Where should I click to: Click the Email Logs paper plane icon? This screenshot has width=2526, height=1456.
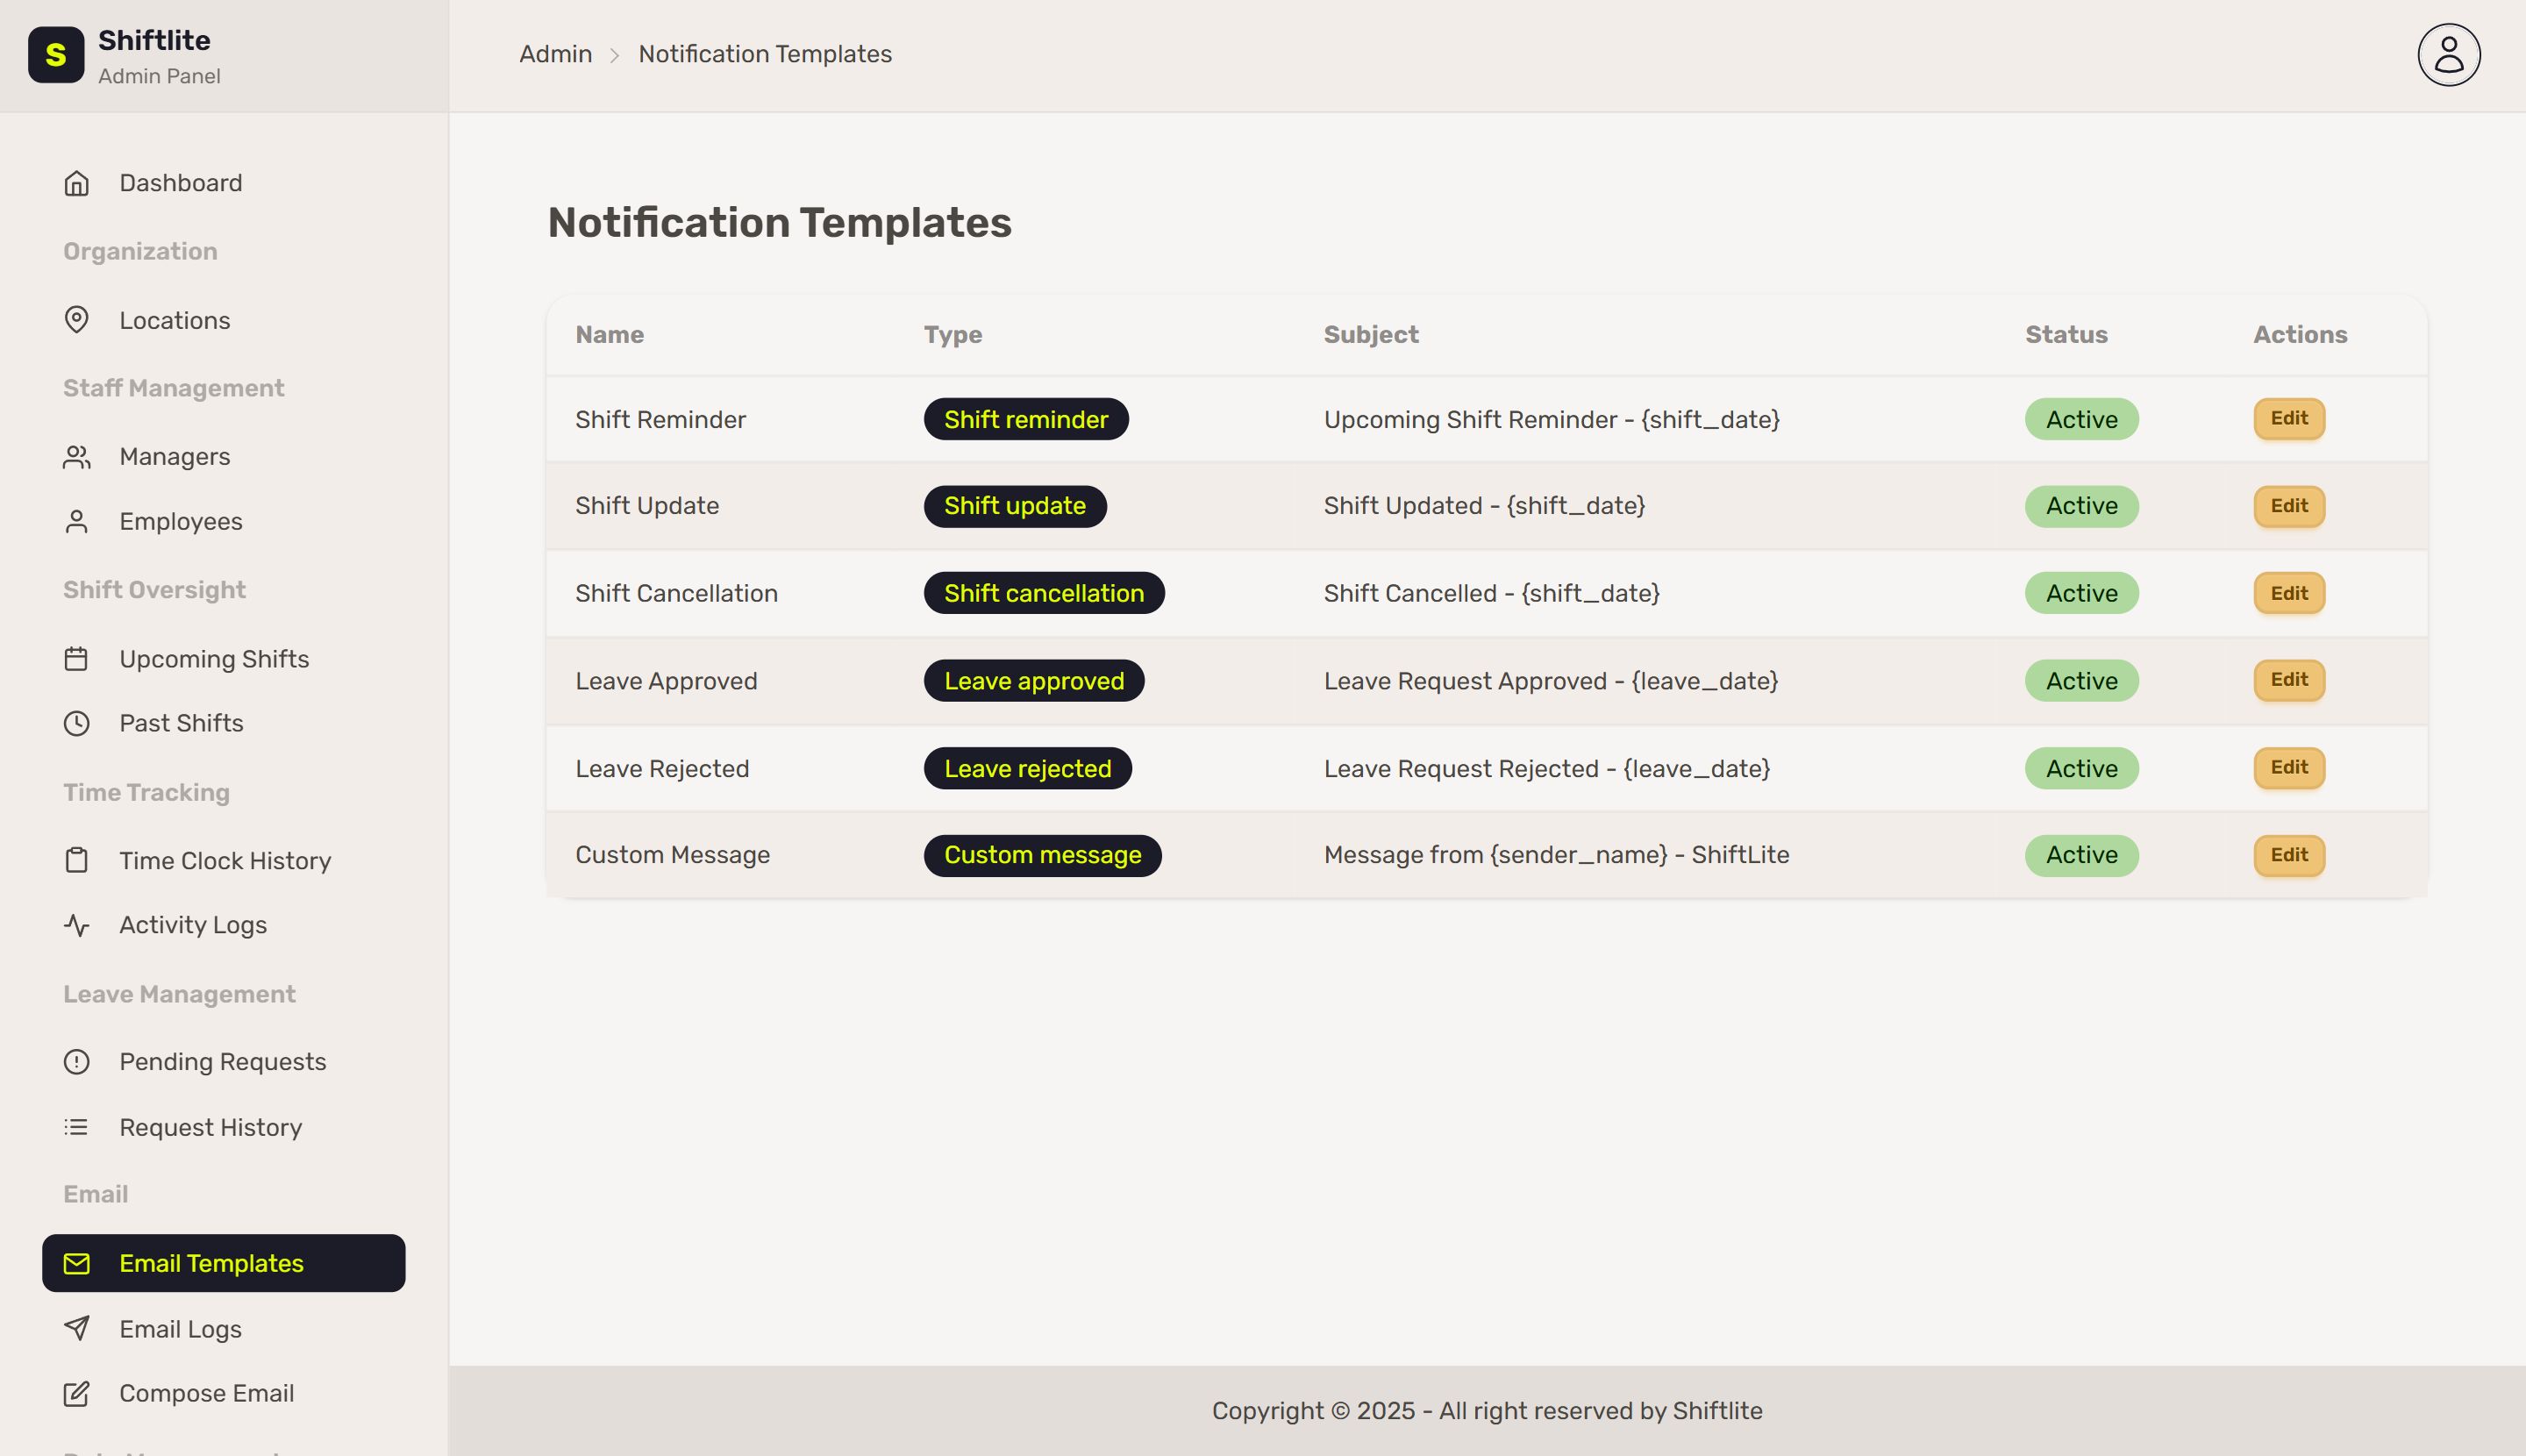pyautogui.click(x=77, y=1329)
